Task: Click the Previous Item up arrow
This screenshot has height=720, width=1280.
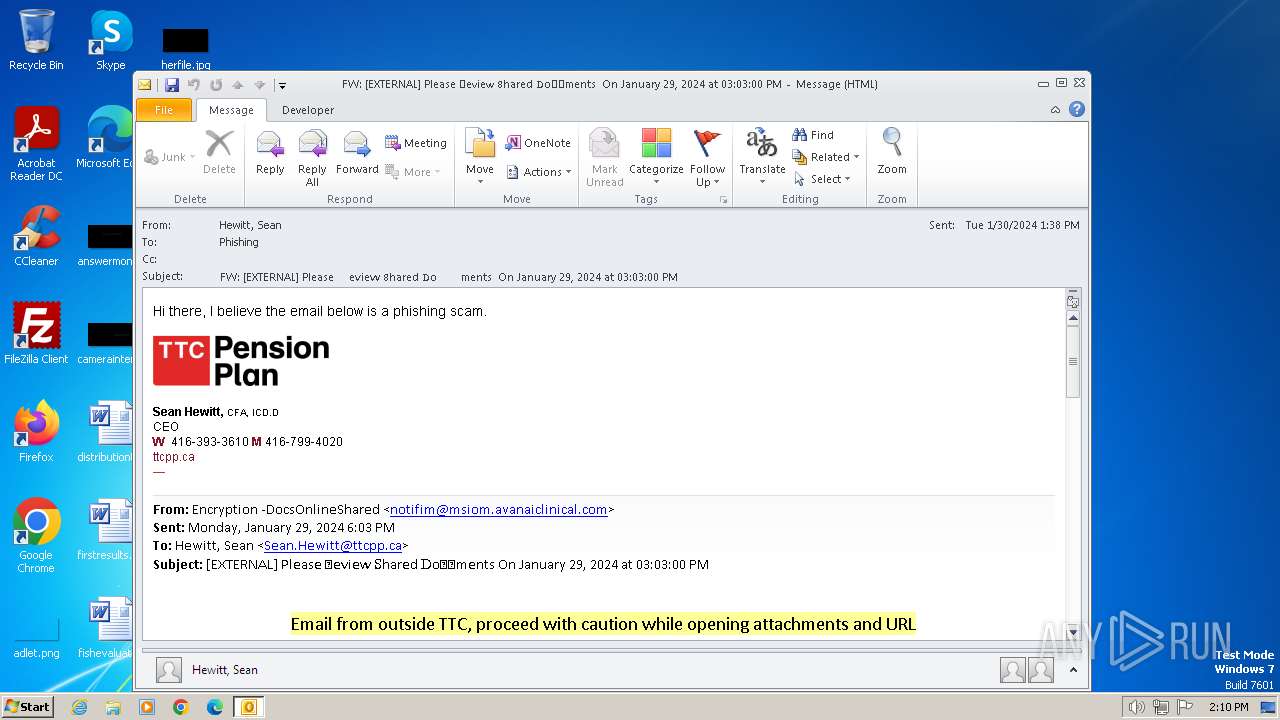Action: (238, 85)
